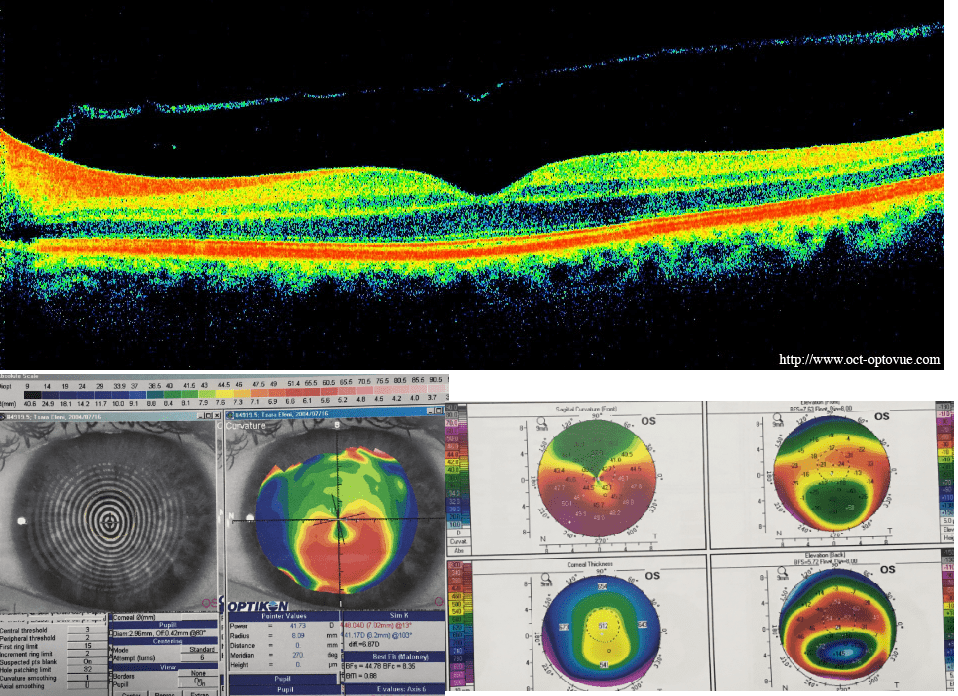This screenshot has width=958, height=696.
Task: Select the yellow 44.5 diopter color swatch
Action: [224, 395]
